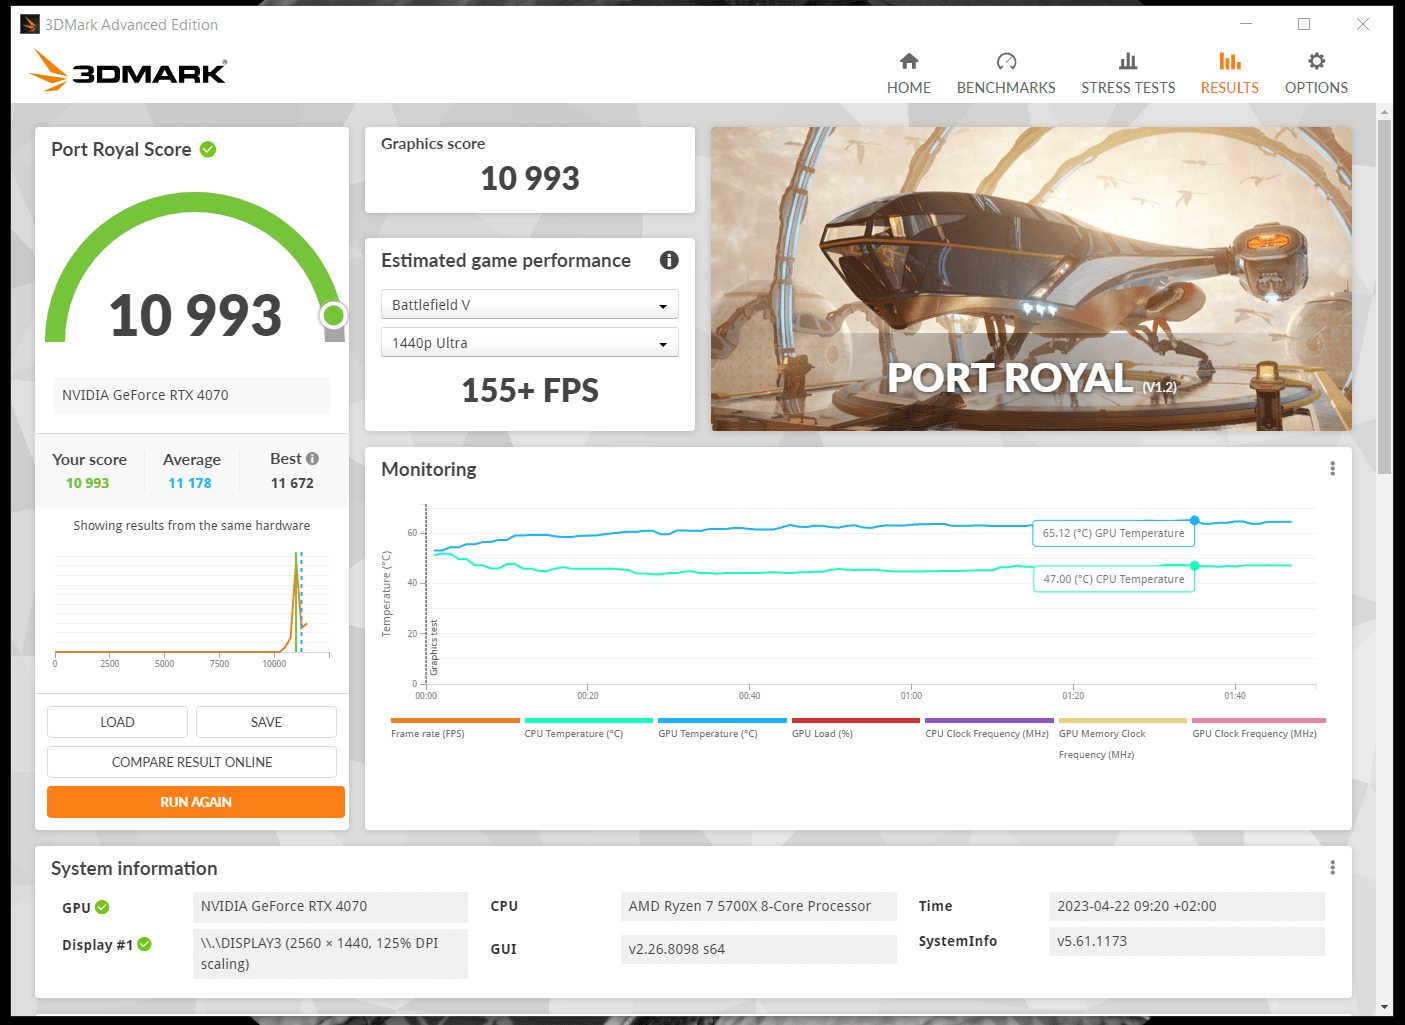1405x1025 pixels.
Task: Click the vertical scrollbar thumb
Action: tap(1384, 296)
